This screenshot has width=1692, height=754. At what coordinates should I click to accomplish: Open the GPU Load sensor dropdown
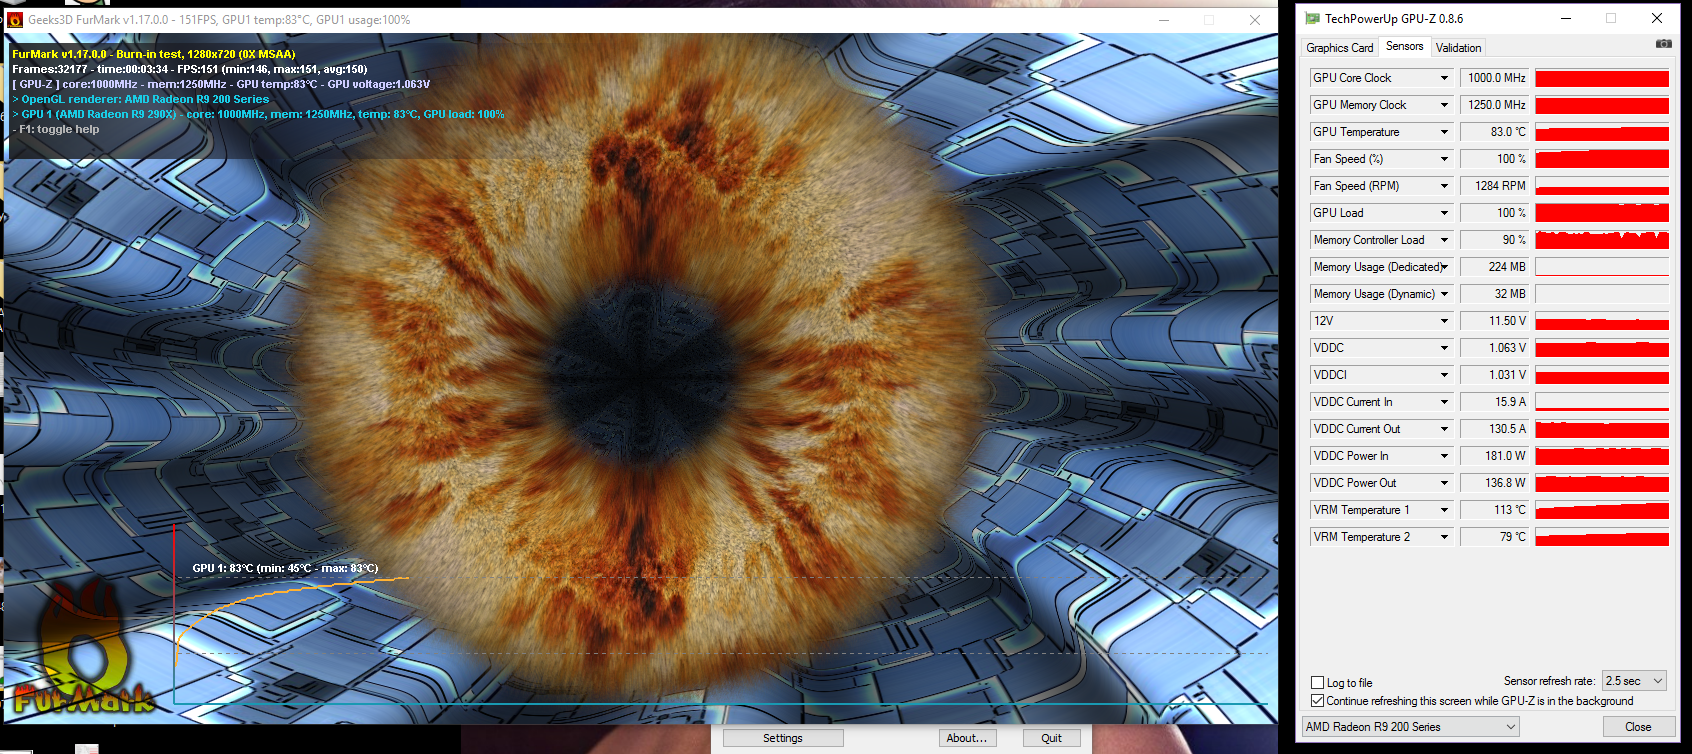click(x=1444, y=213)
